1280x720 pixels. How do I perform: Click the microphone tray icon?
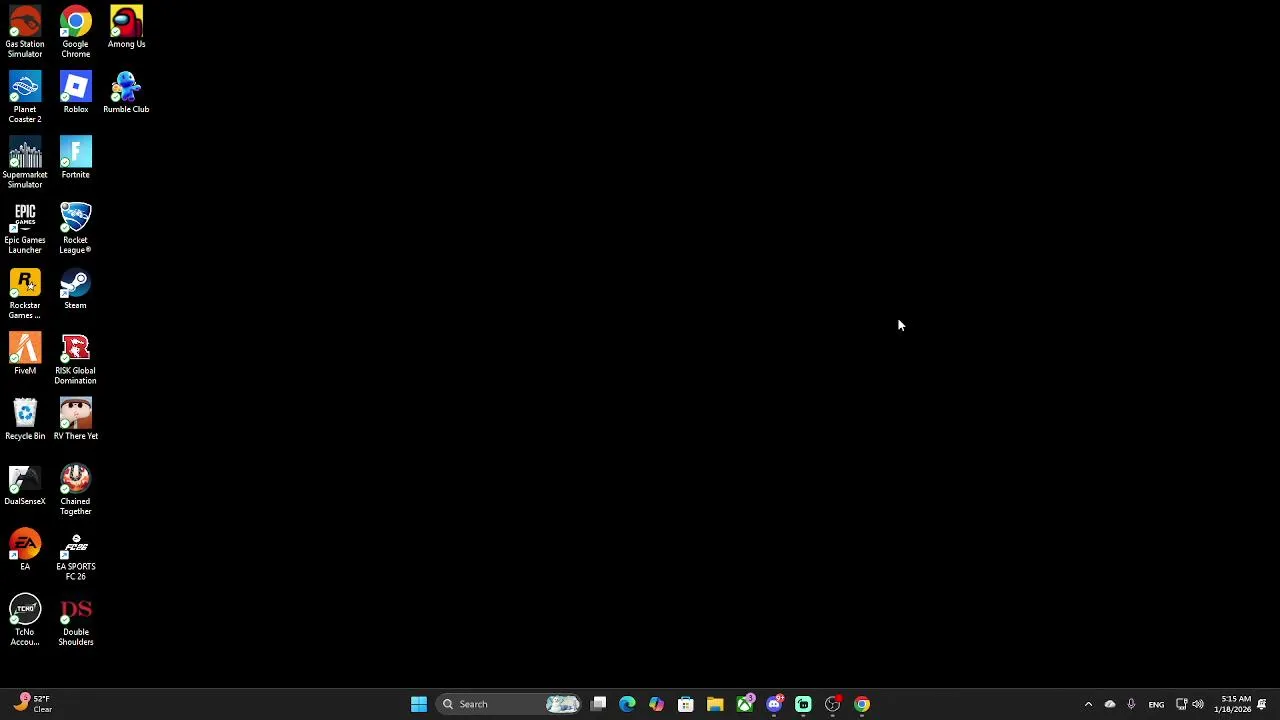click(x=1131, y=704)
